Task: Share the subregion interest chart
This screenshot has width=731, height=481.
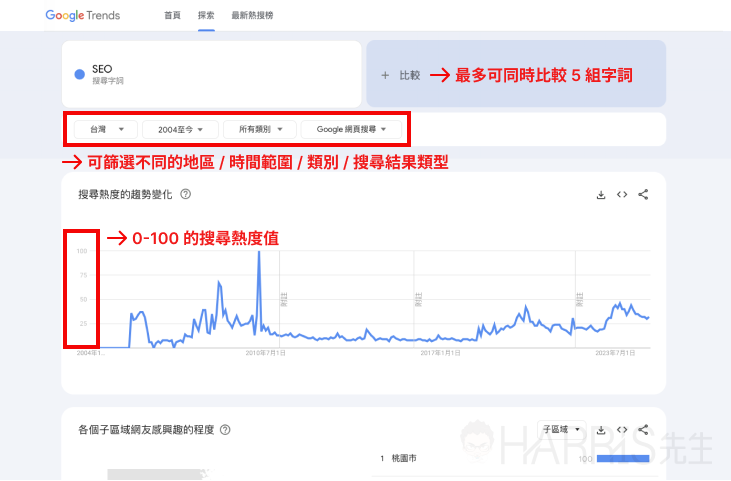Action: [x=643, y=430]
